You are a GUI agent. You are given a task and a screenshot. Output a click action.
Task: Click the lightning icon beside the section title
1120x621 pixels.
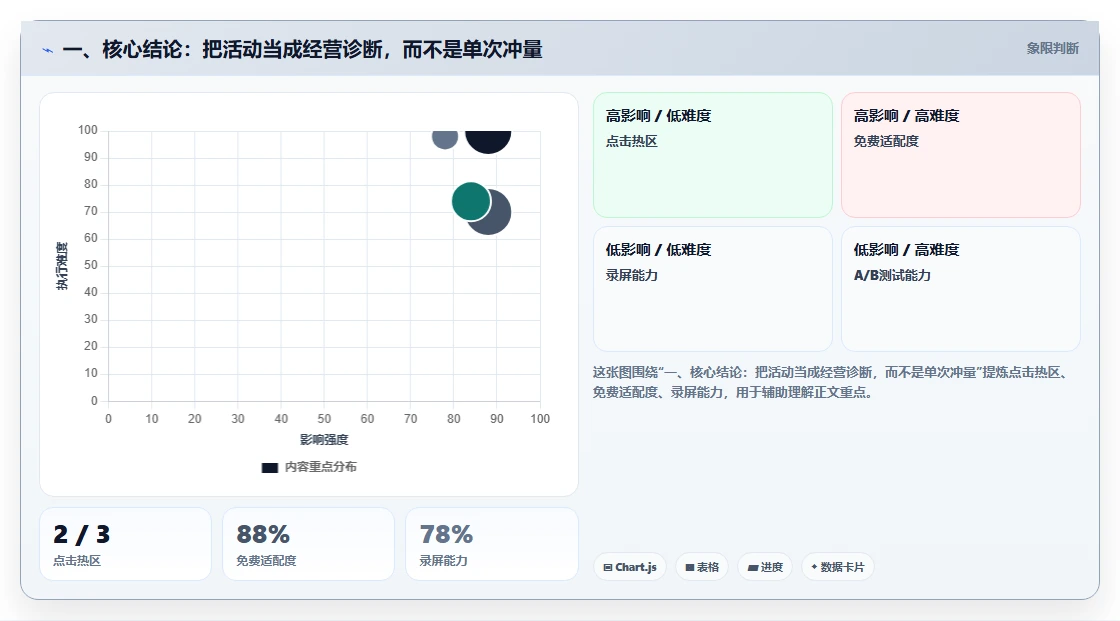tap(48, 50)
